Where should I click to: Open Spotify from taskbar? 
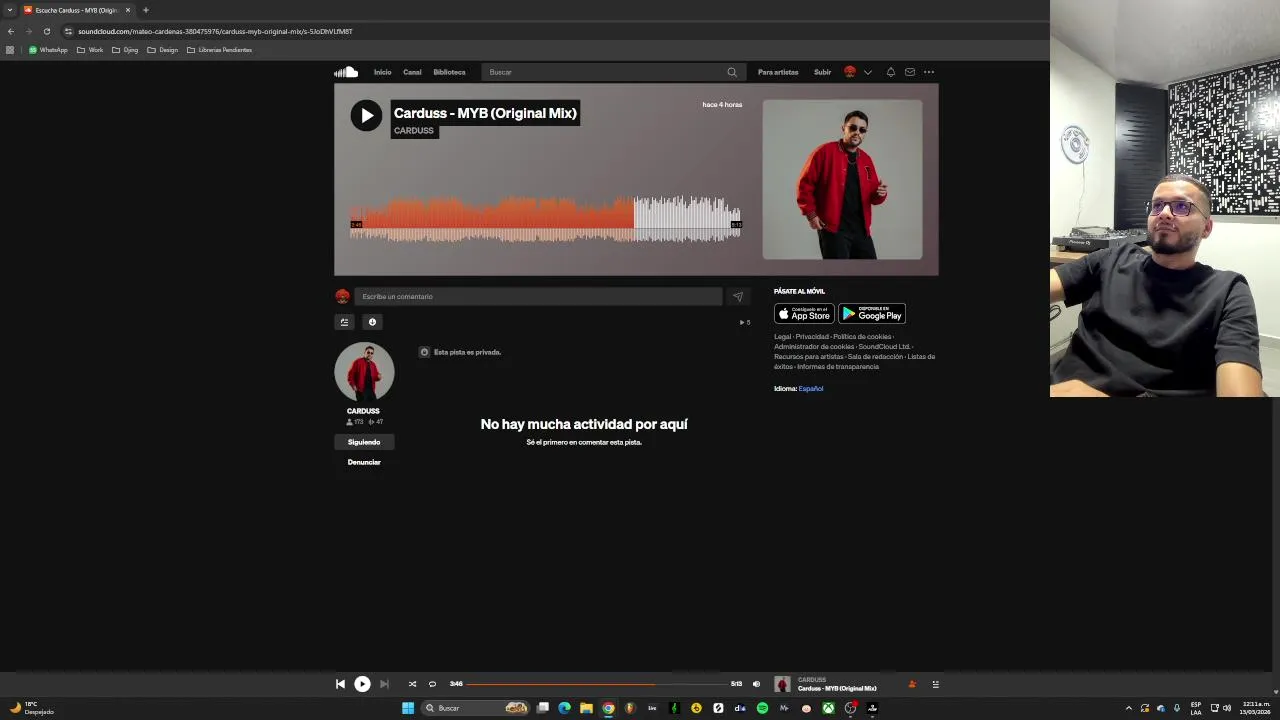762,708
